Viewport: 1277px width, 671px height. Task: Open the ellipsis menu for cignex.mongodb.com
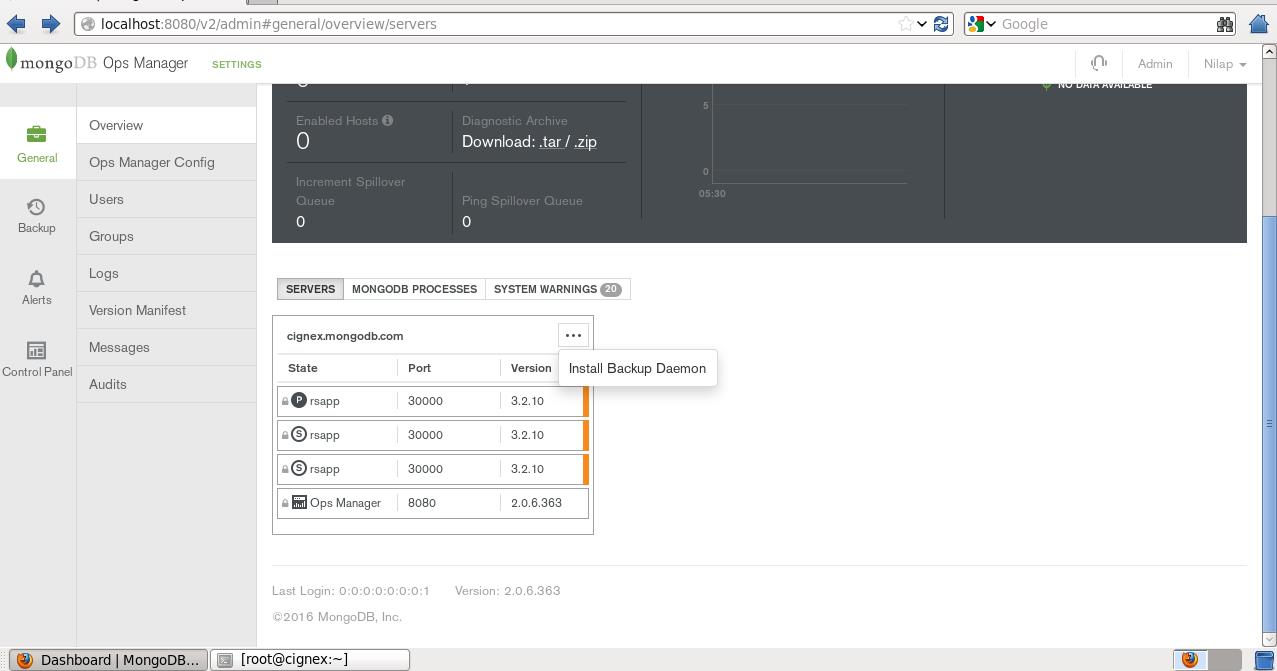pyautogui.click(x=573, y=335)
